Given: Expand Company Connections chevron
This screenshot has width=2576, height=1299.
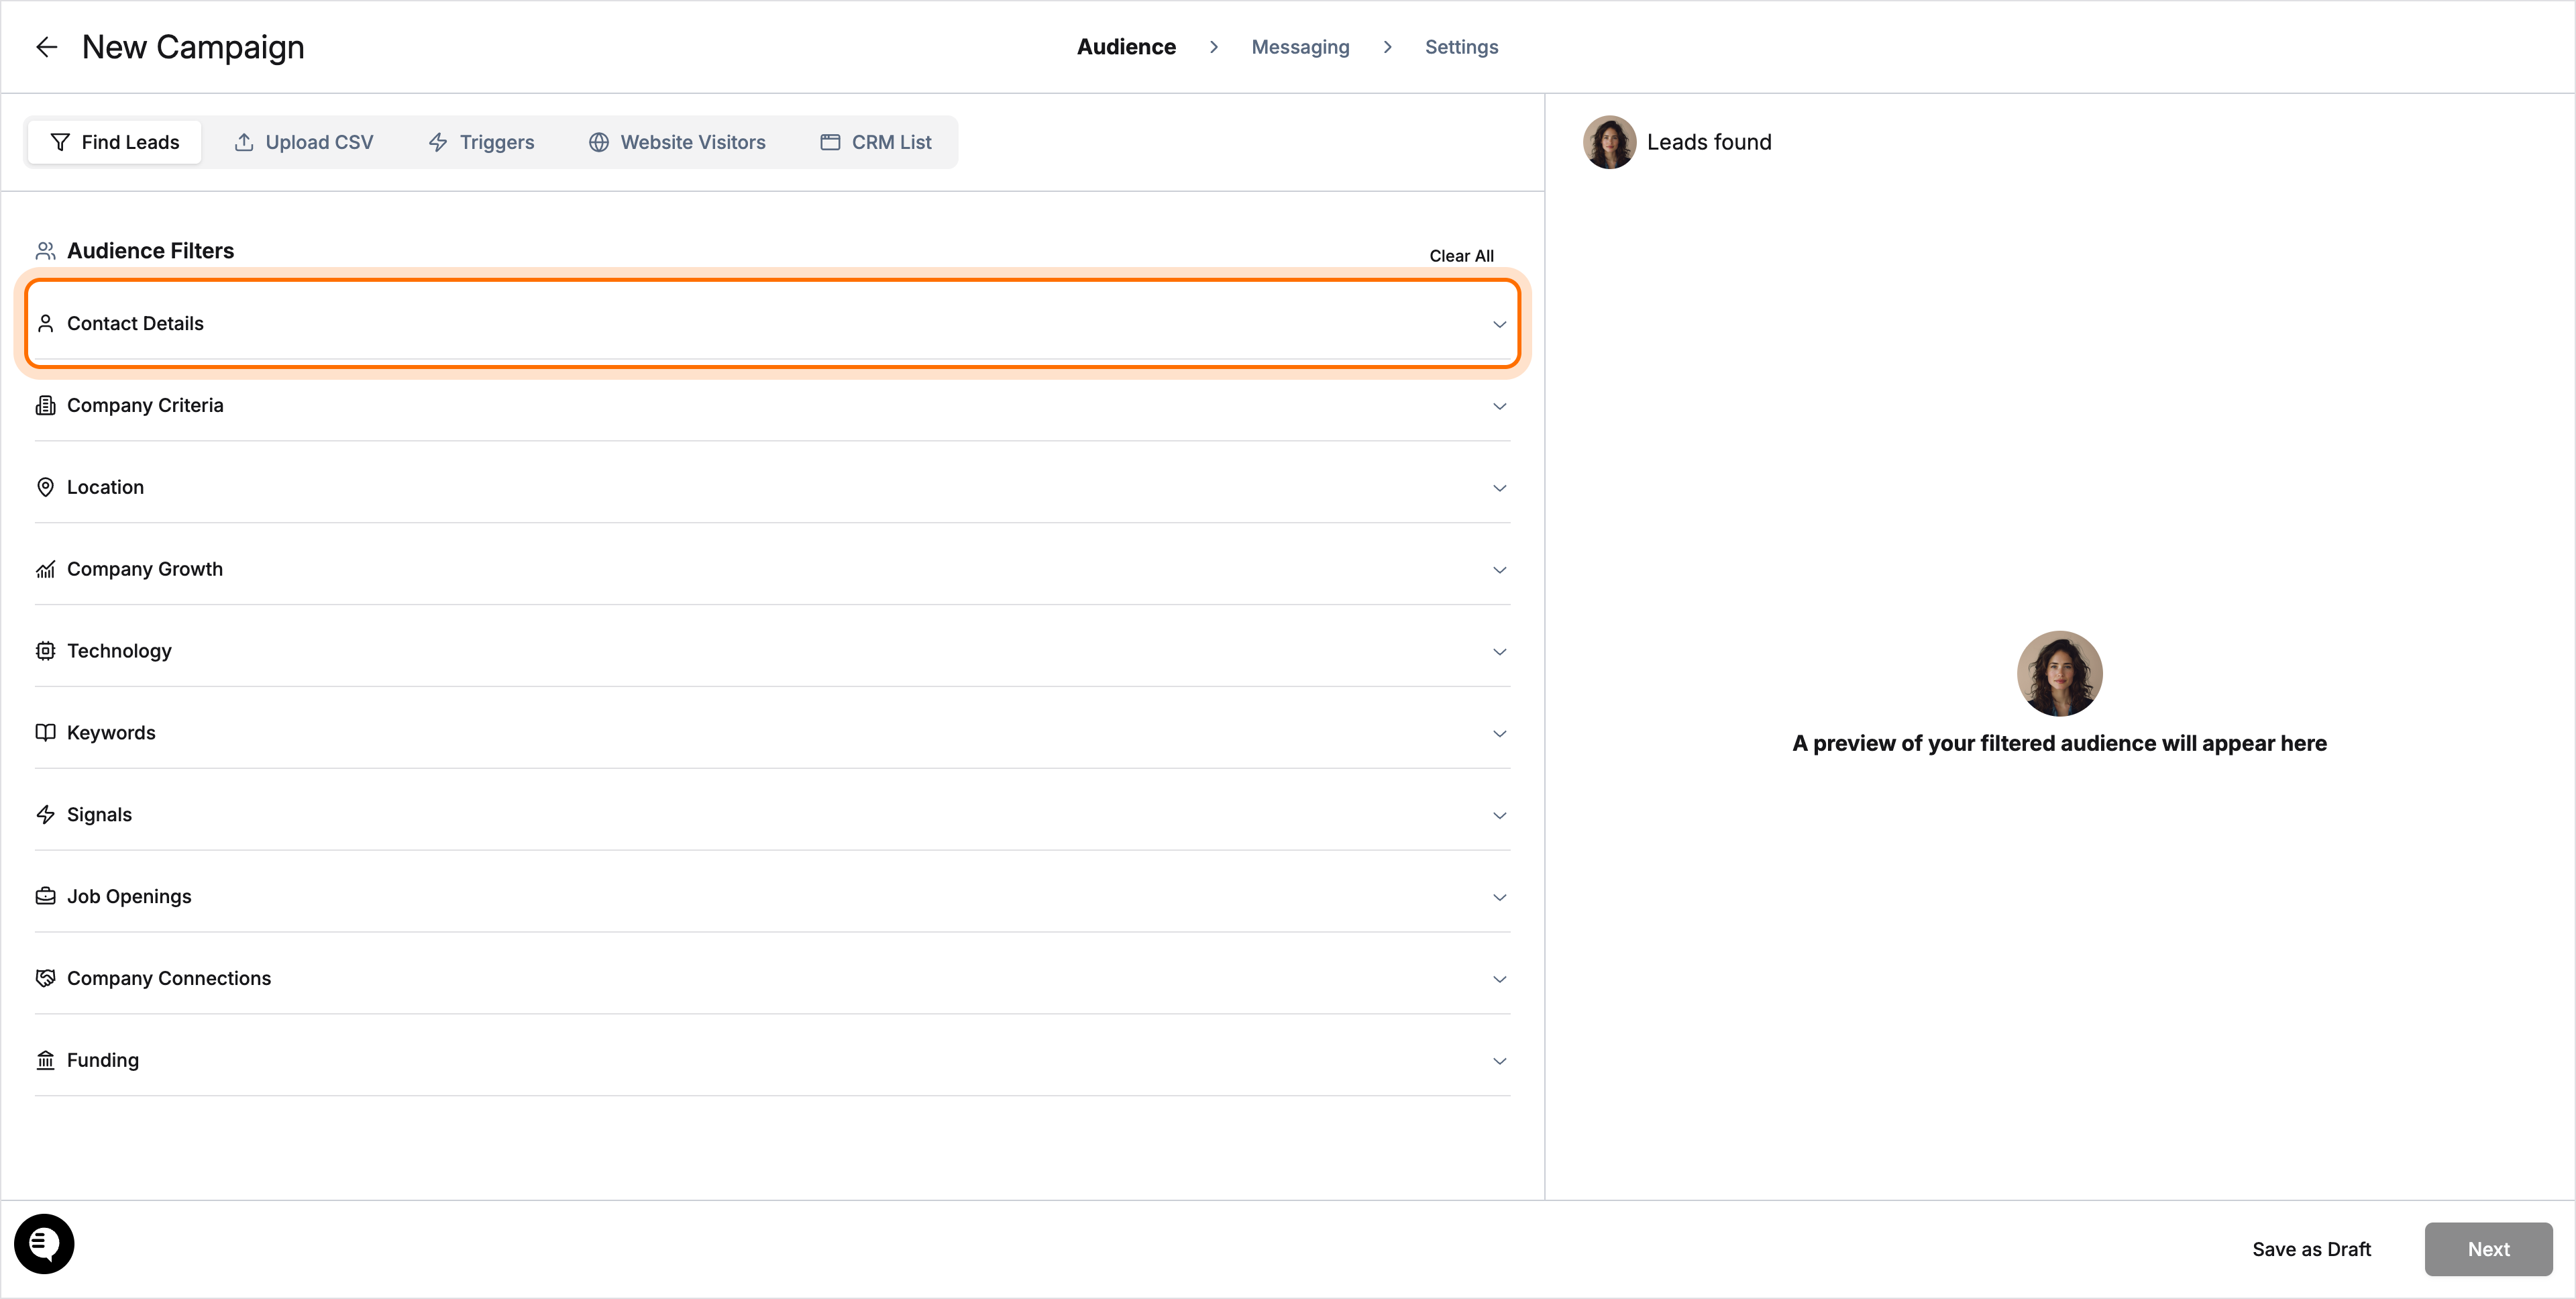Looking at the screenshot, I should point(1499,979).
